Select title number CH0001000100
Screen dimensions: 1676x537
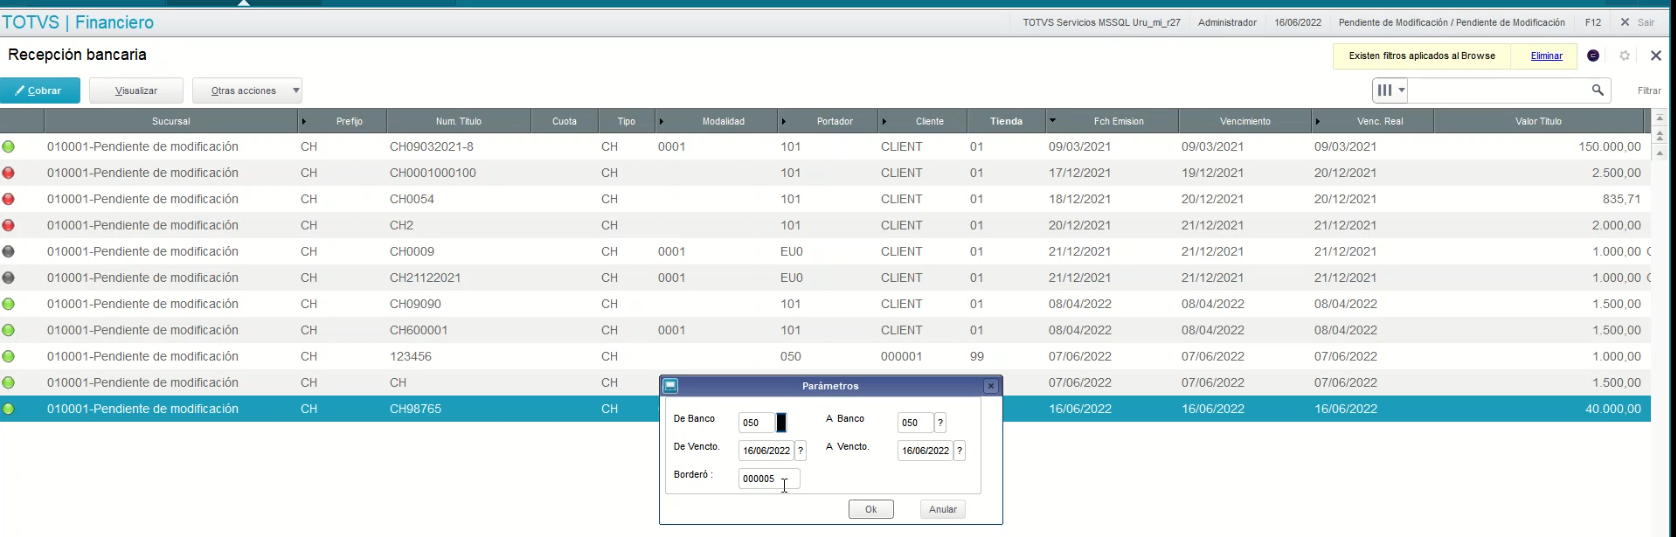pyautogui.click(x=433, y=173)
